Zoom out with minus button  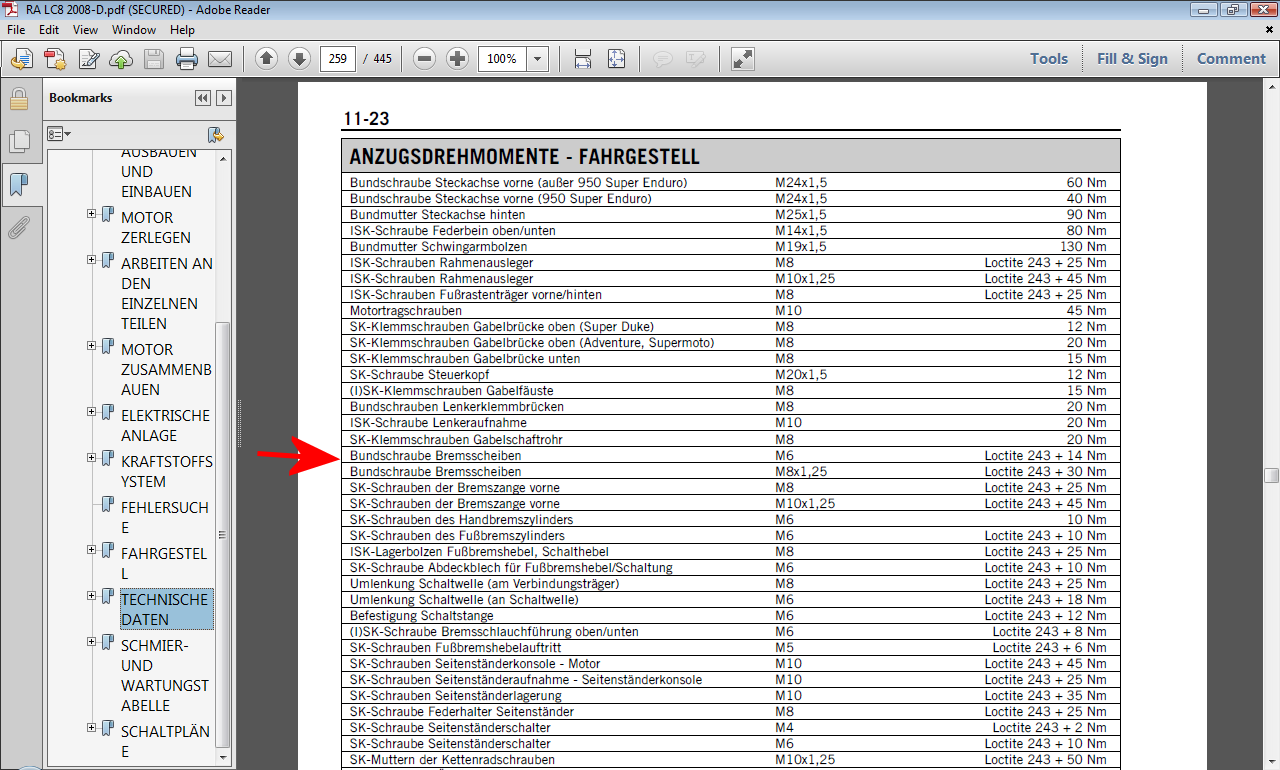tap(425, 59)
